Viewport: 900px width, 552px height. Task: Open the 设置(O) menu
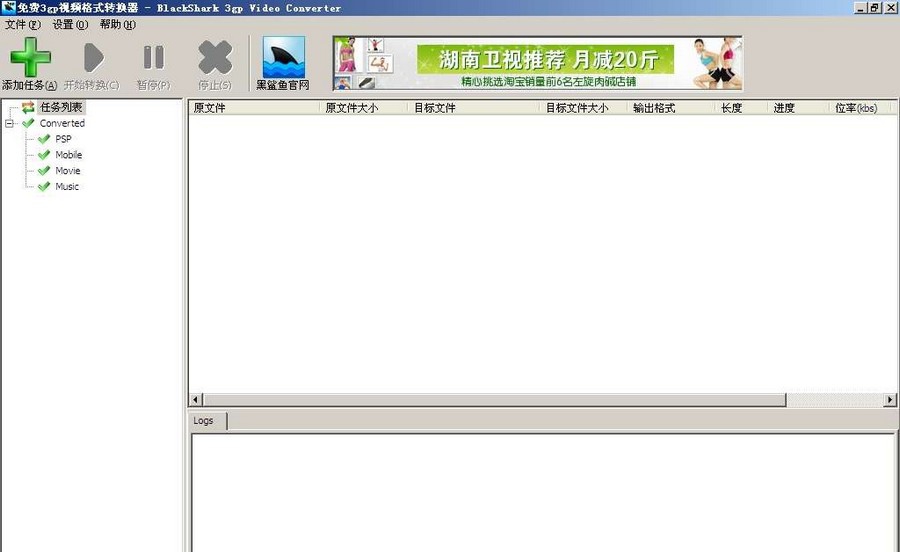[70, 25]
